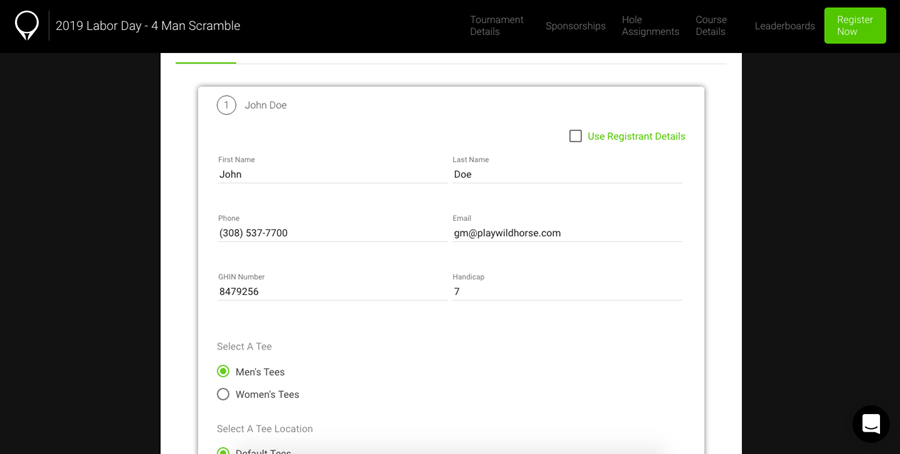
Task: Go to the Sponsorships page
Action: (575, 26)
